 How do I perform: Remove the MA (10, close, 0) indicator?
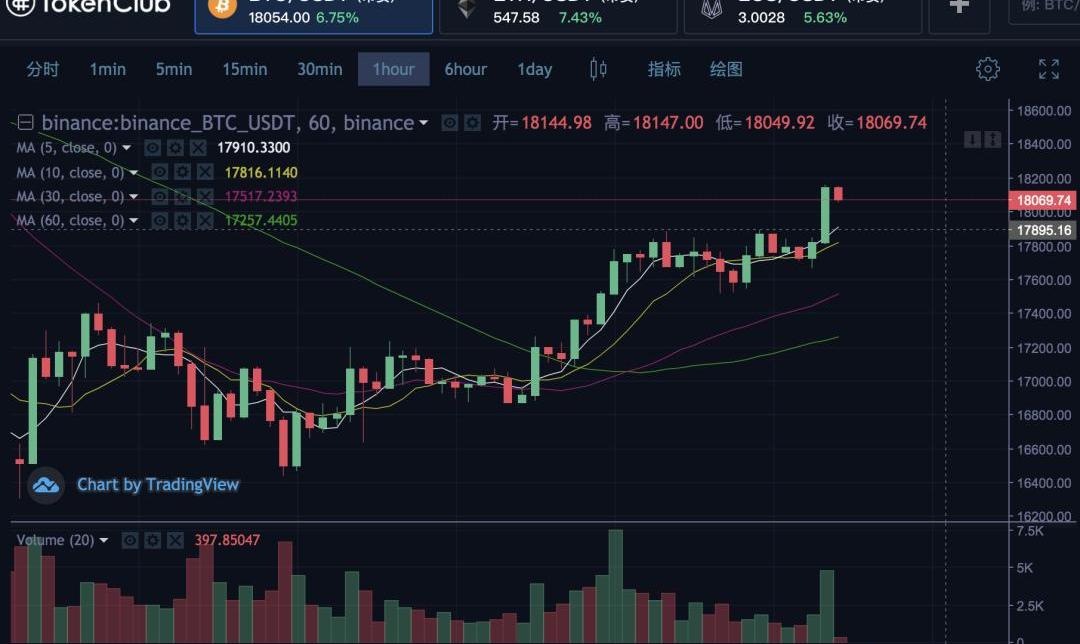[205, 172]
